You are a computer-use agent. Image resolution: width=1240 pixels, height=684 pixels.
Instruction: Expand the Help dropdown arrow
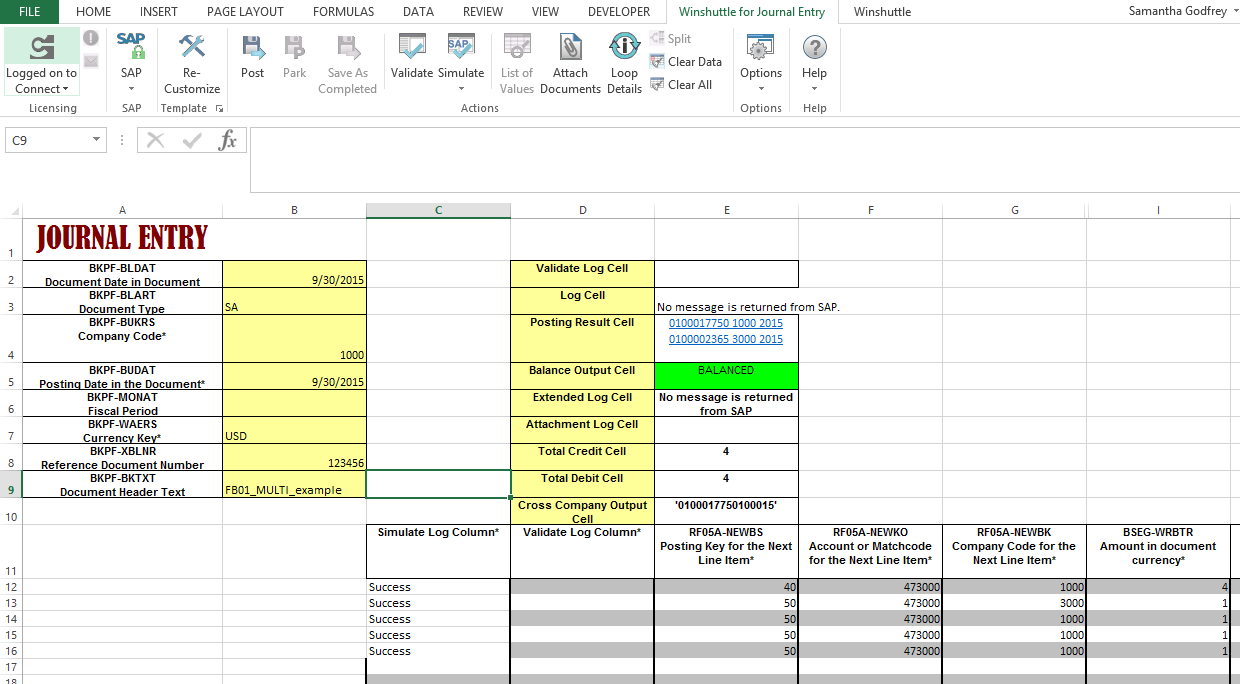tap(815, 89)
